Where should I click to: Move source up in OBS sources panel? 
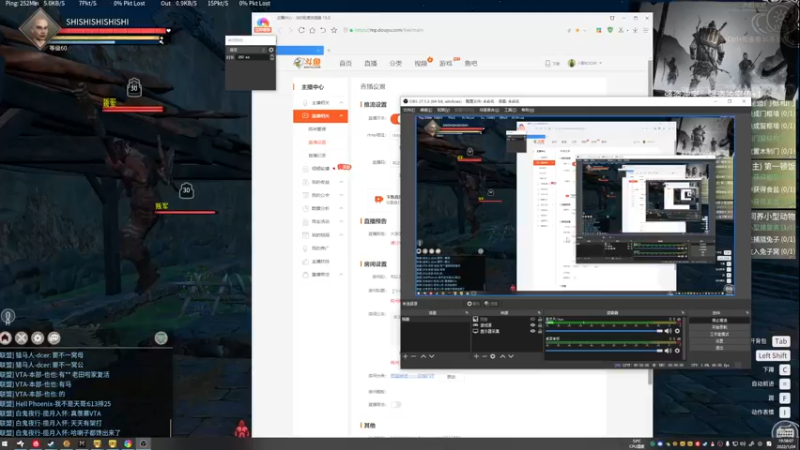pos(503,356)
